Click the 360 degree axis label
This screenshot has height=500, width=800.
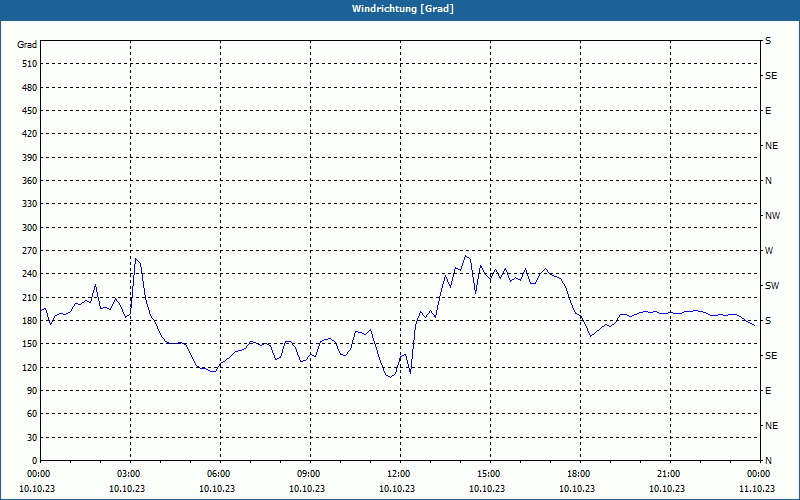click(30, 181)
